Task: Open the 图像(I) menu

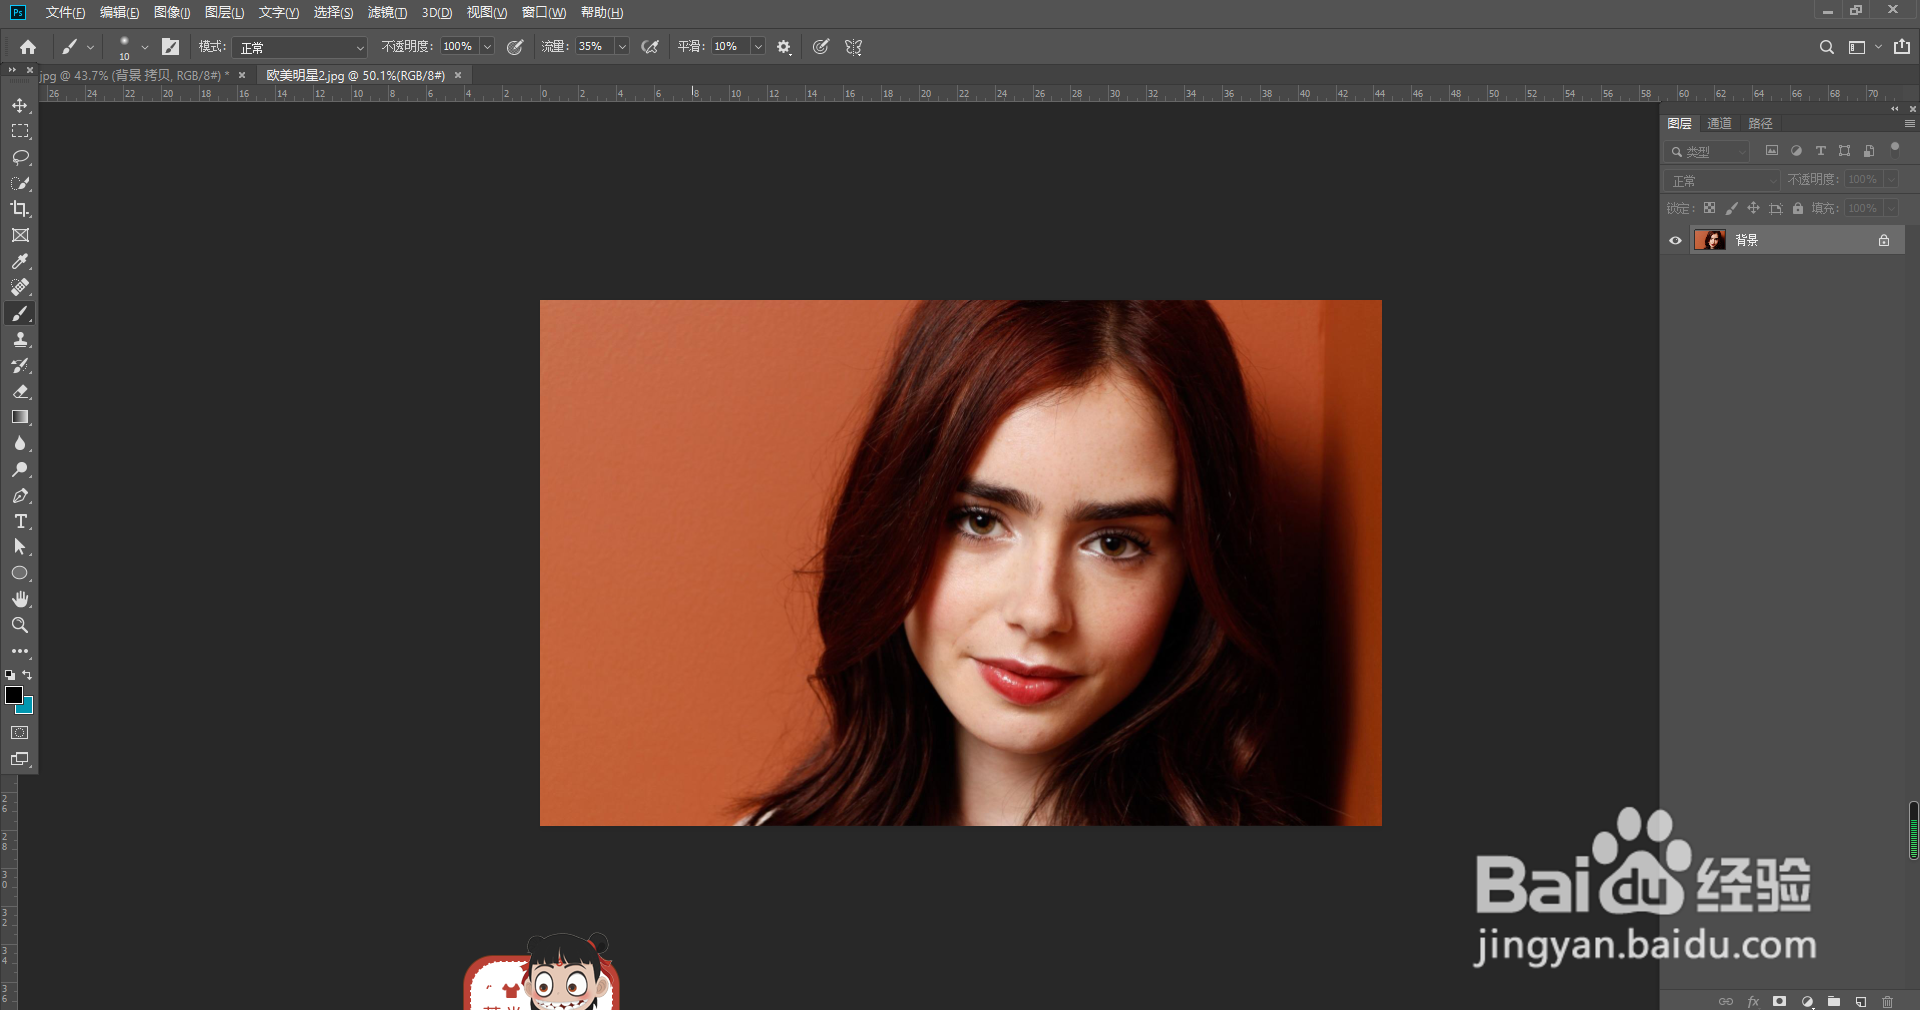Action: tap(172, 12)
